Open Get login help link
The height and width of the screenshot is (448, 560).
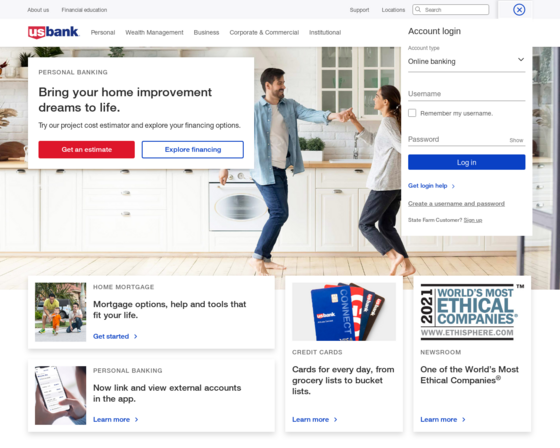[428, 186]
